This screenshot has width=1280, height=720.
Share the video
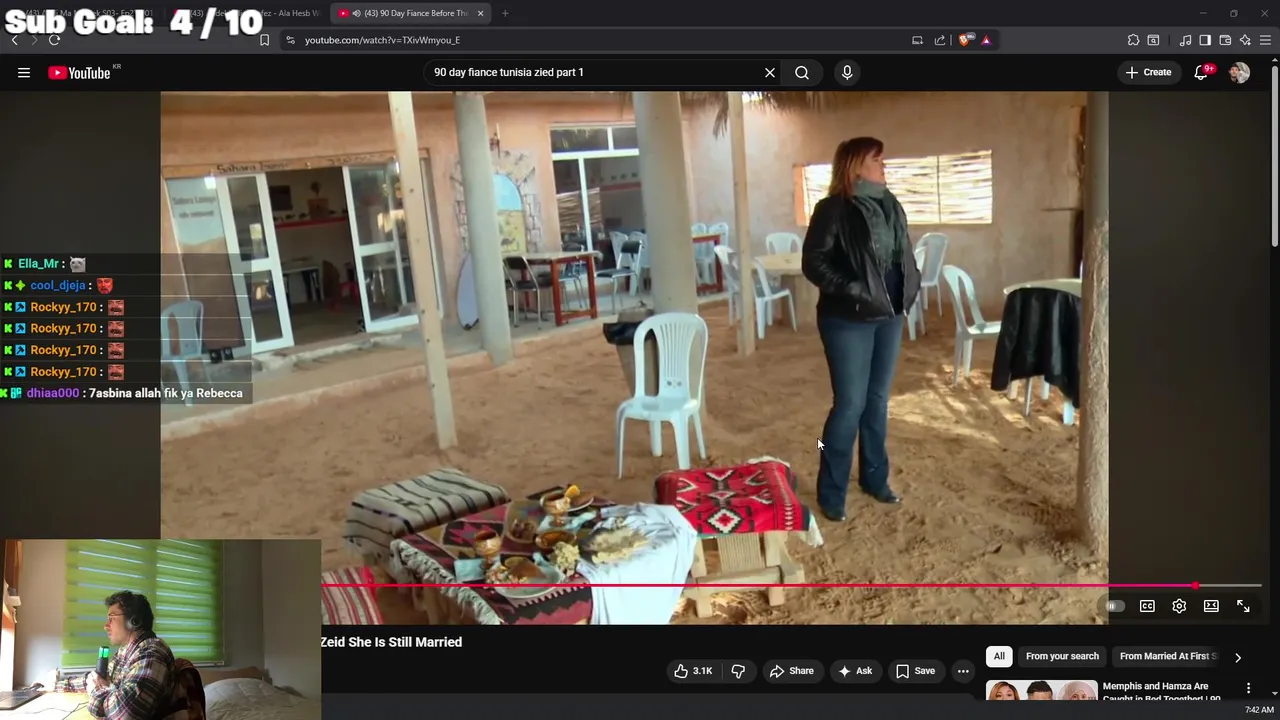coord(791,671)
